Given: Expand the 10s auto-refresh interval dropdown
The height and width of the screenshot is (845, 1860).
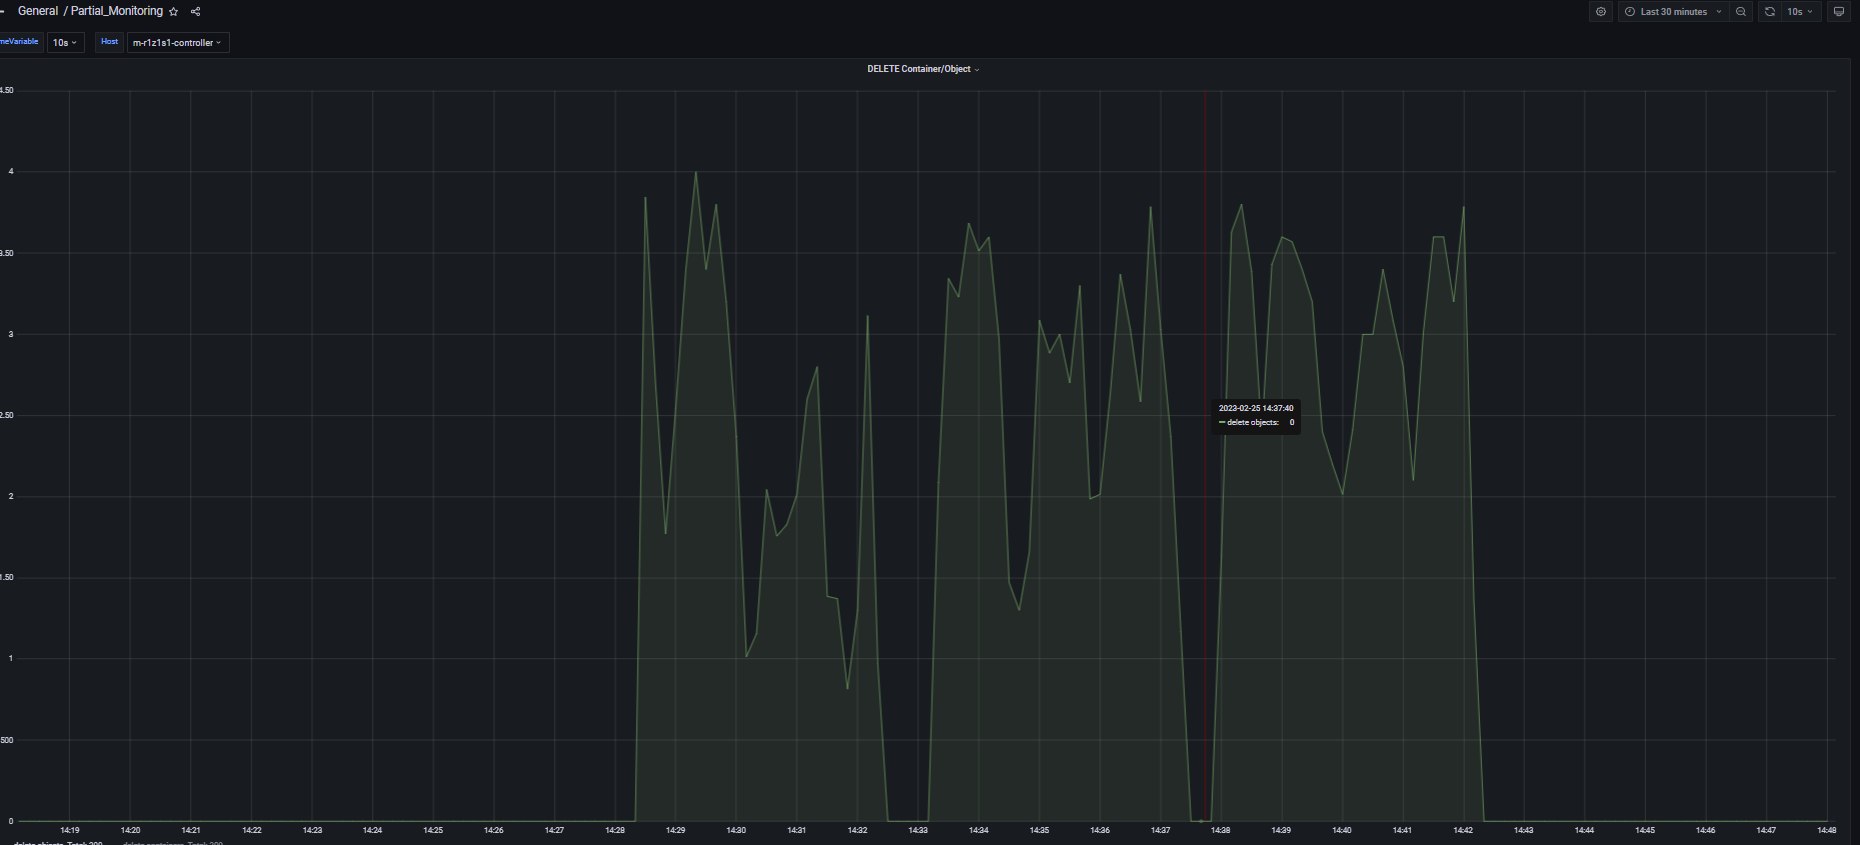Looking at the screenshot, I should [1800, 12].
